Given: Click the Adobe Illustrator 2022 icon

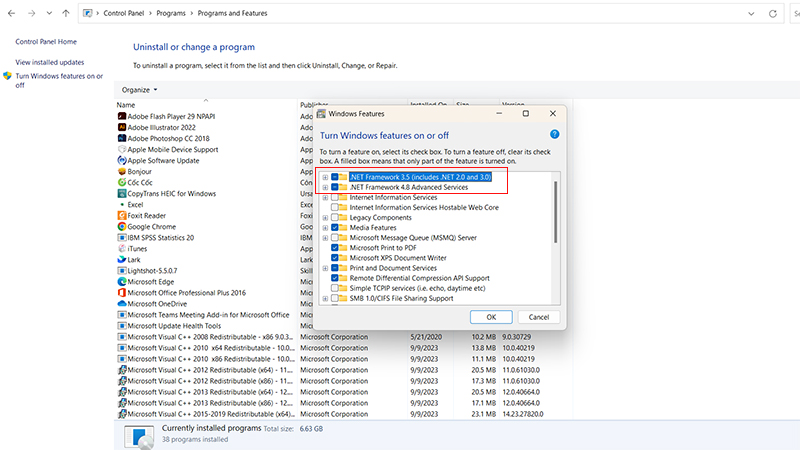Looking at the screenshot, I should (x=122, y=127).
